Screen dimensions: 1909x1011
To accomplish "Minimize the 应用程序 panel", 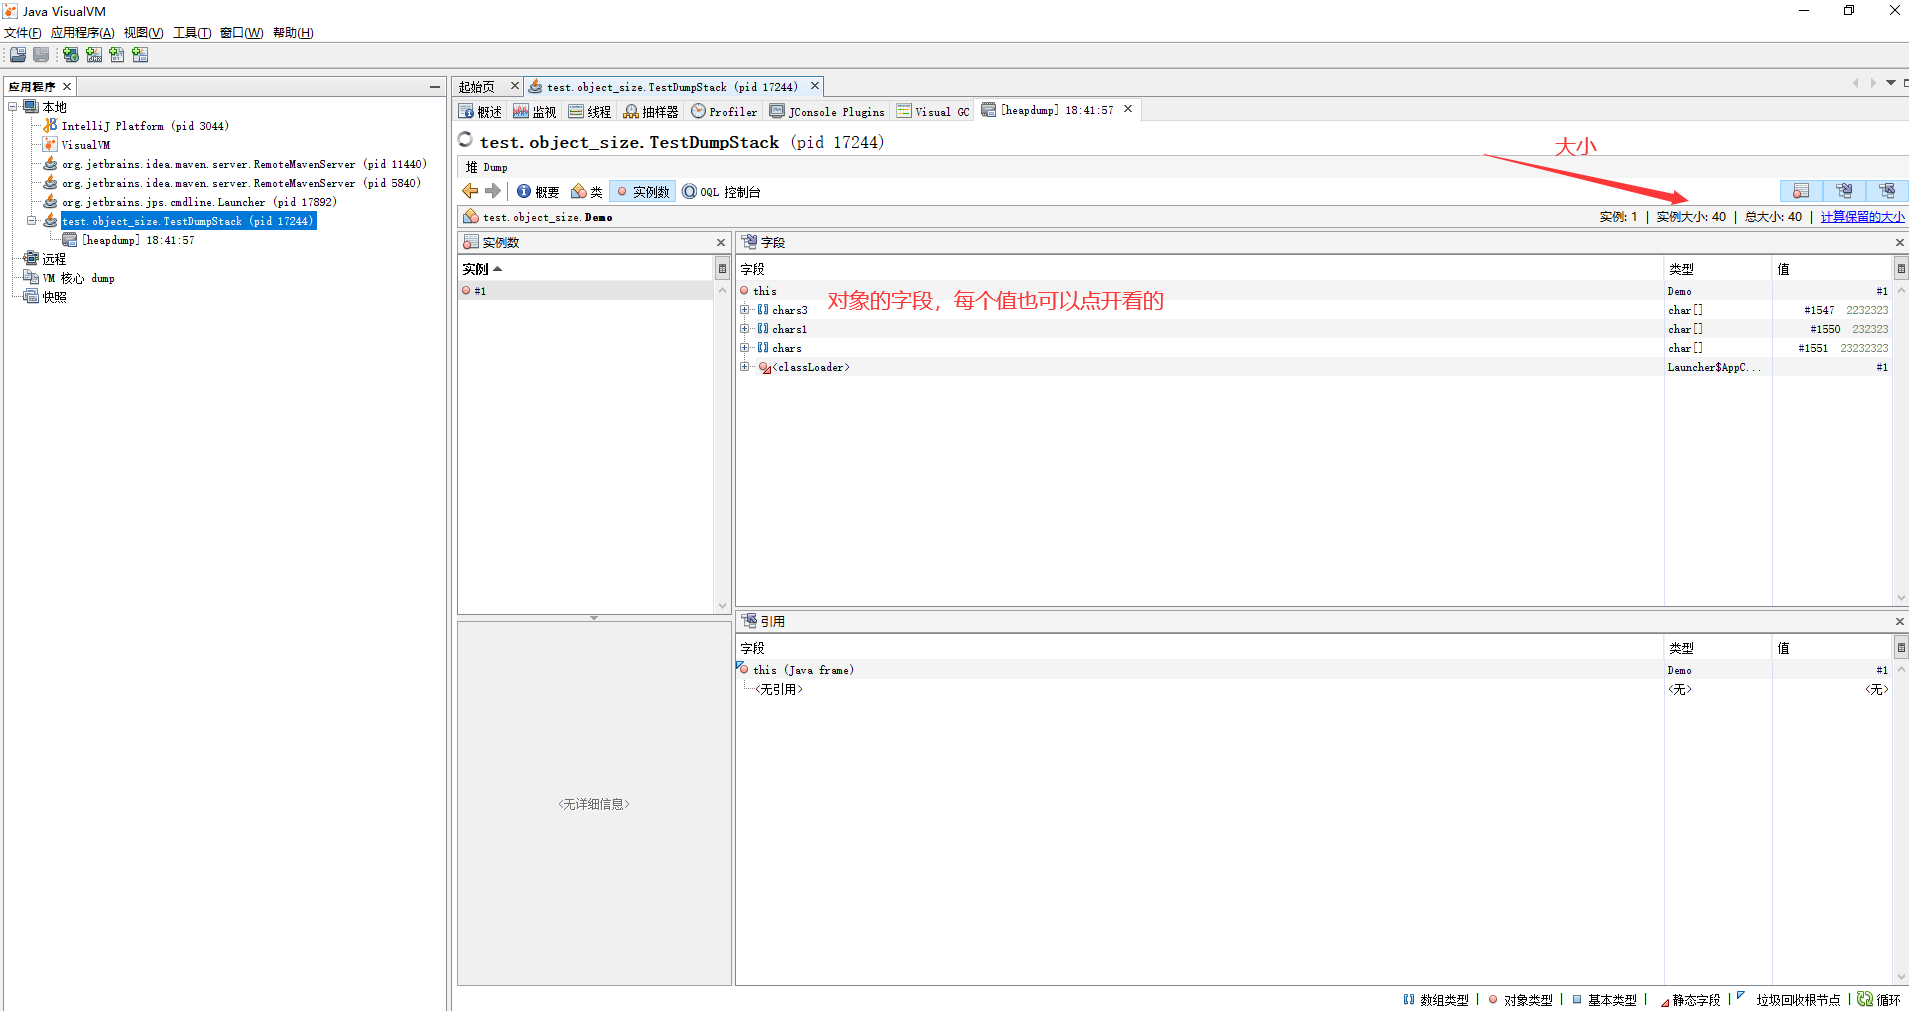I will pyautogui.click(x=435, y=87).
